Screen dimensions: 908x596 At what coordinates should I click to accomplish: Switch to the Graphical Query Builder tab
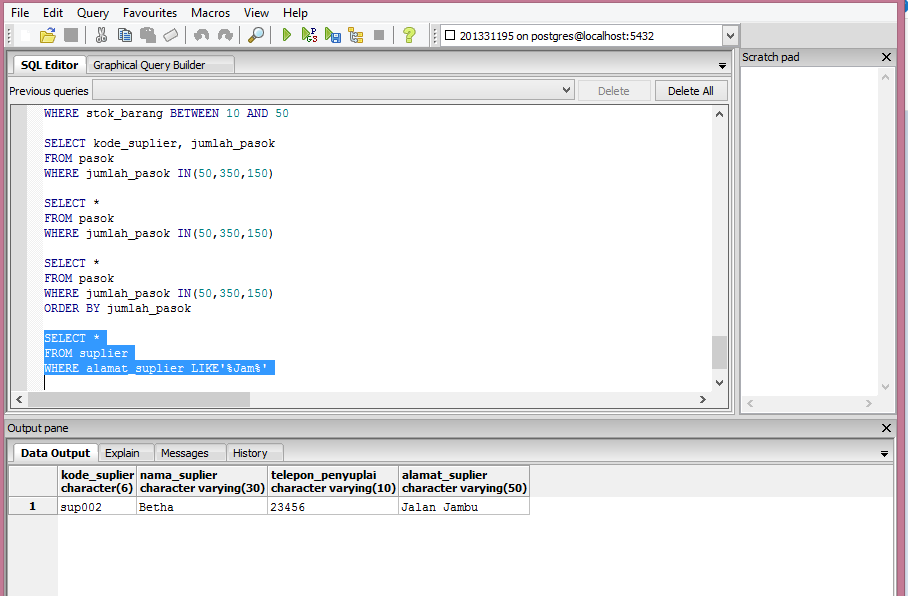click(160, 63)
